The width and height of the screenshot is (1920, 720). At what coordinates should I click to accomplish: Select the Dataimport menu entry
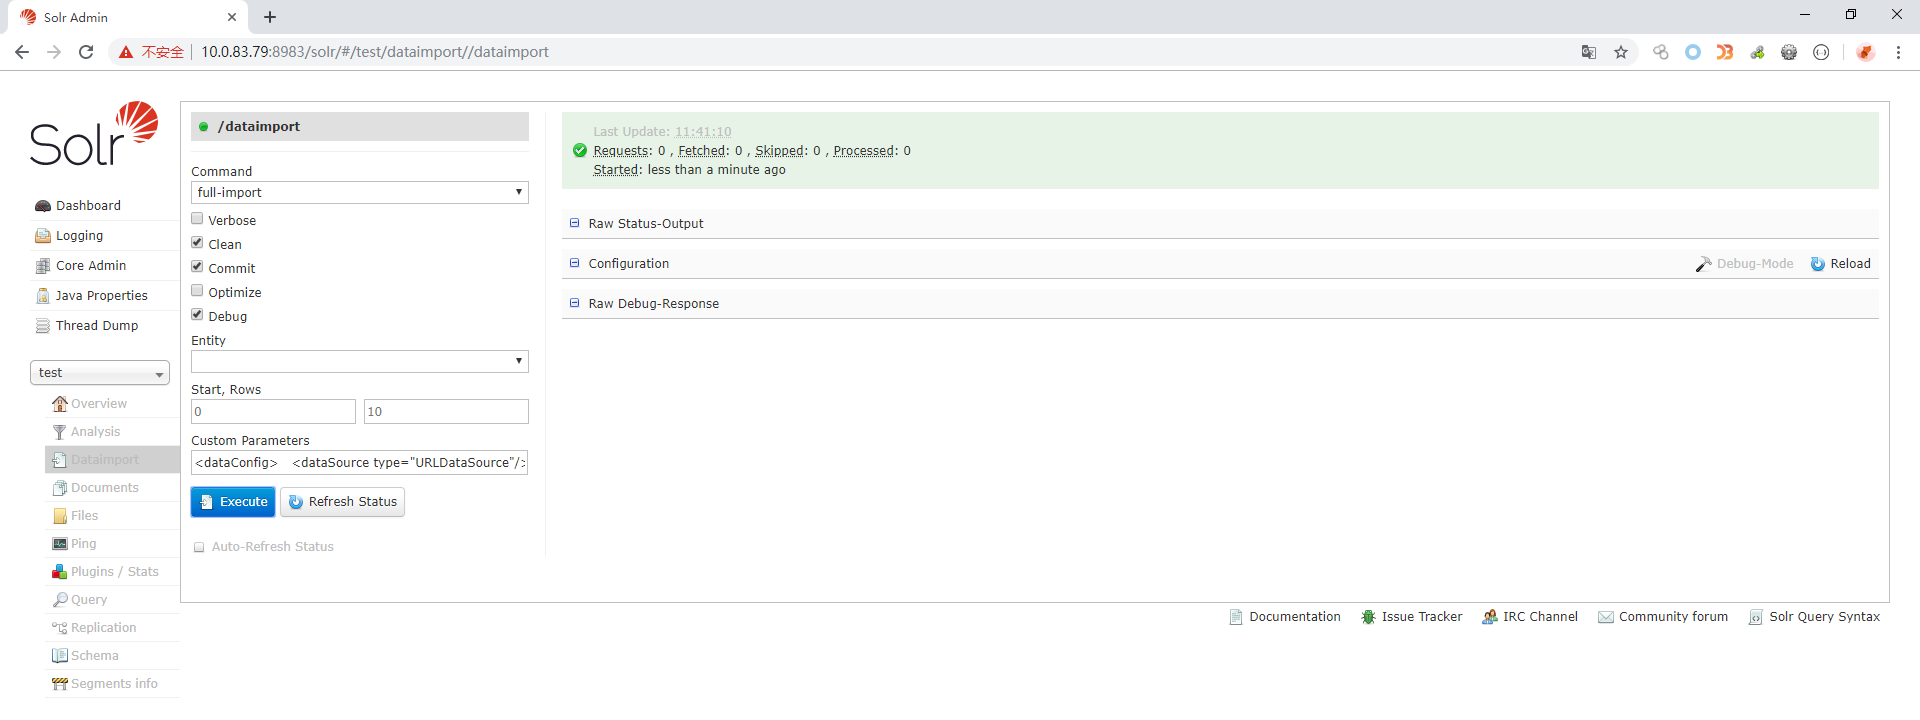pos(105,460)
